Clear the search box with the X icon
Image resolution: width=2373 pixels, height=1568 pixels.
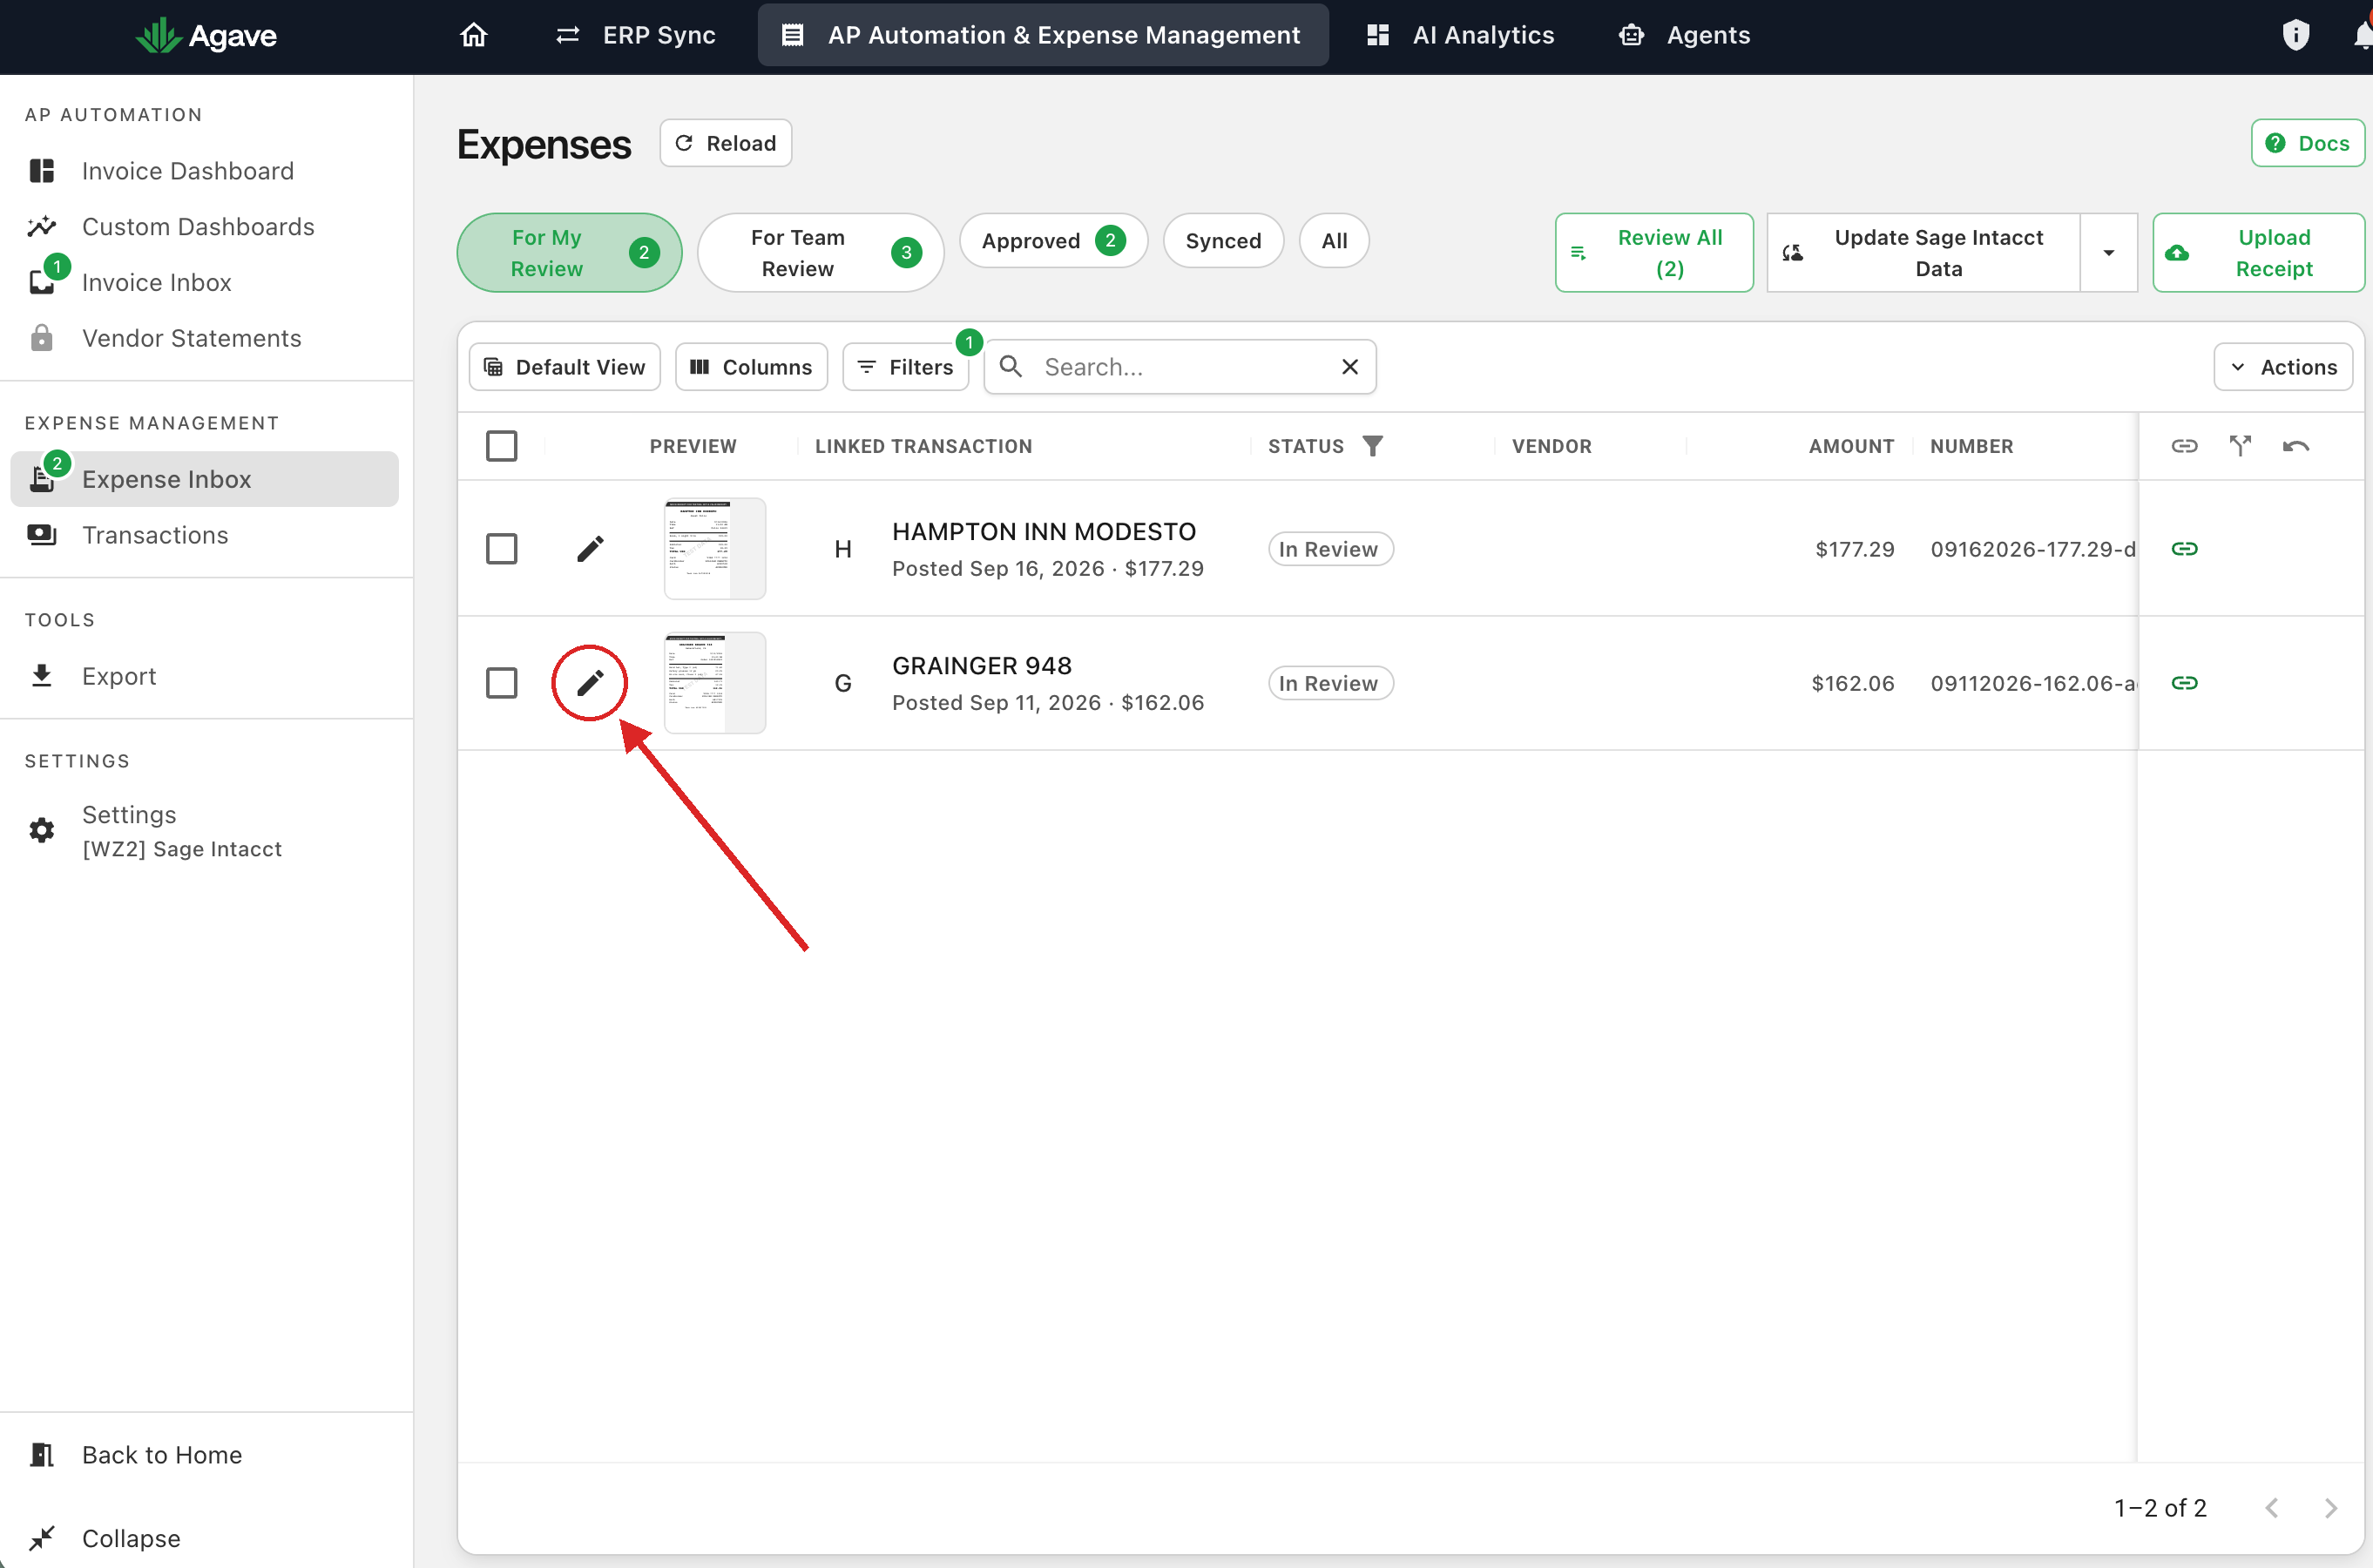tap(1350, 367)
